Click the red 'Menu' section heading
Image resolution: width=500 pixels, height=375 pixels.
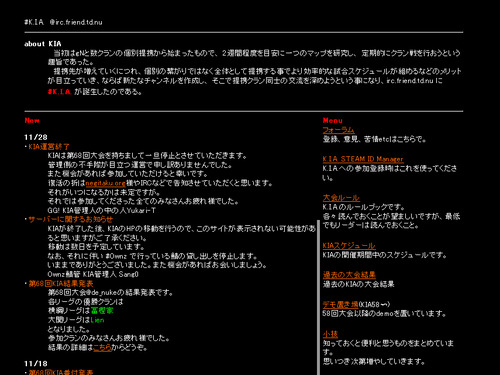(333, 120)
